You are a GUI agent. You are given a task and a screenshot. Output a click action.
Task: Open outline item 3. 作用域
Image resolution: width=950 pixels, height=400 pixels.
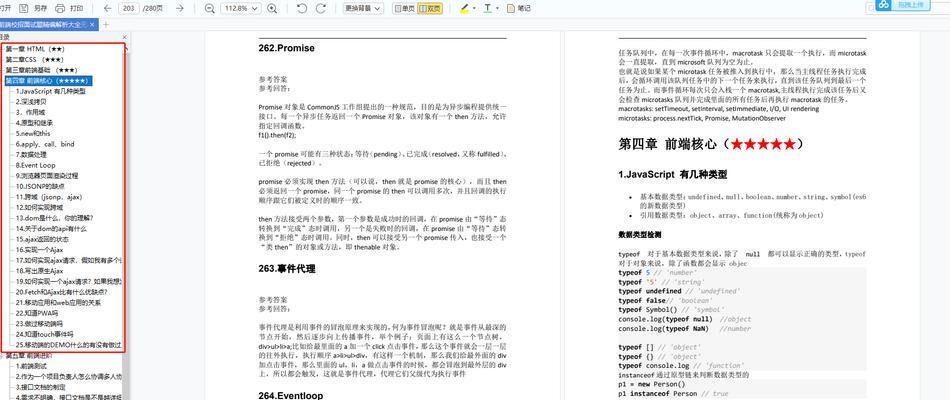(30, 112)
